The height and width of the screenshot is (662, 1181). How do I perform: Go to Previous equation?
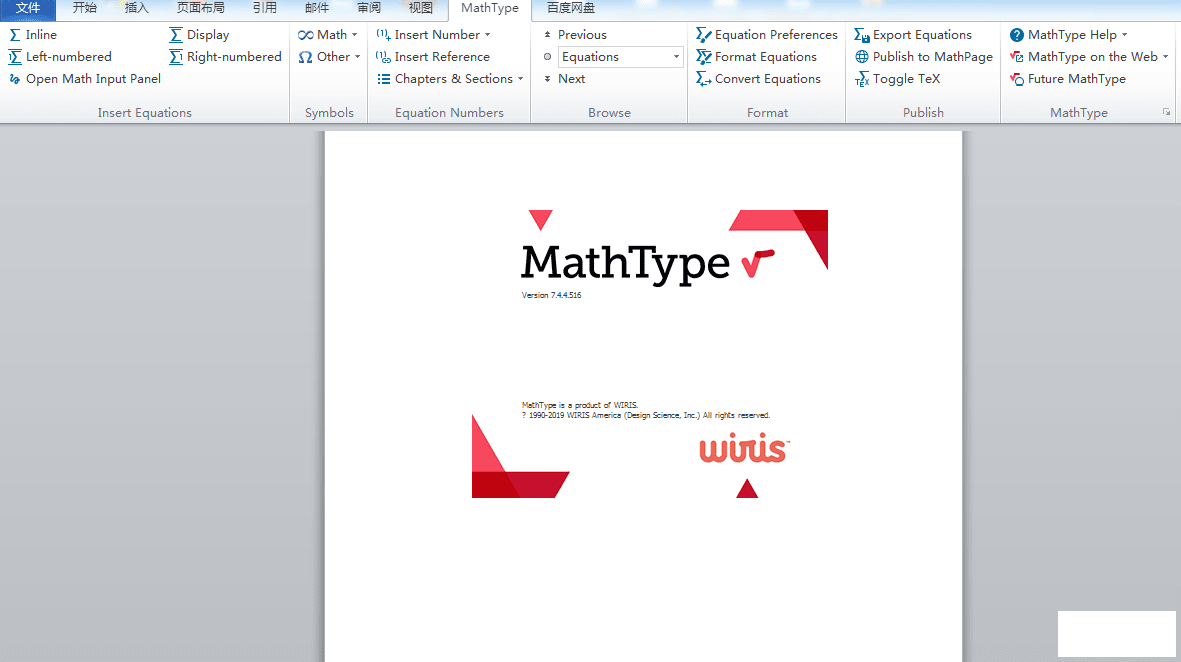(575, 35)
